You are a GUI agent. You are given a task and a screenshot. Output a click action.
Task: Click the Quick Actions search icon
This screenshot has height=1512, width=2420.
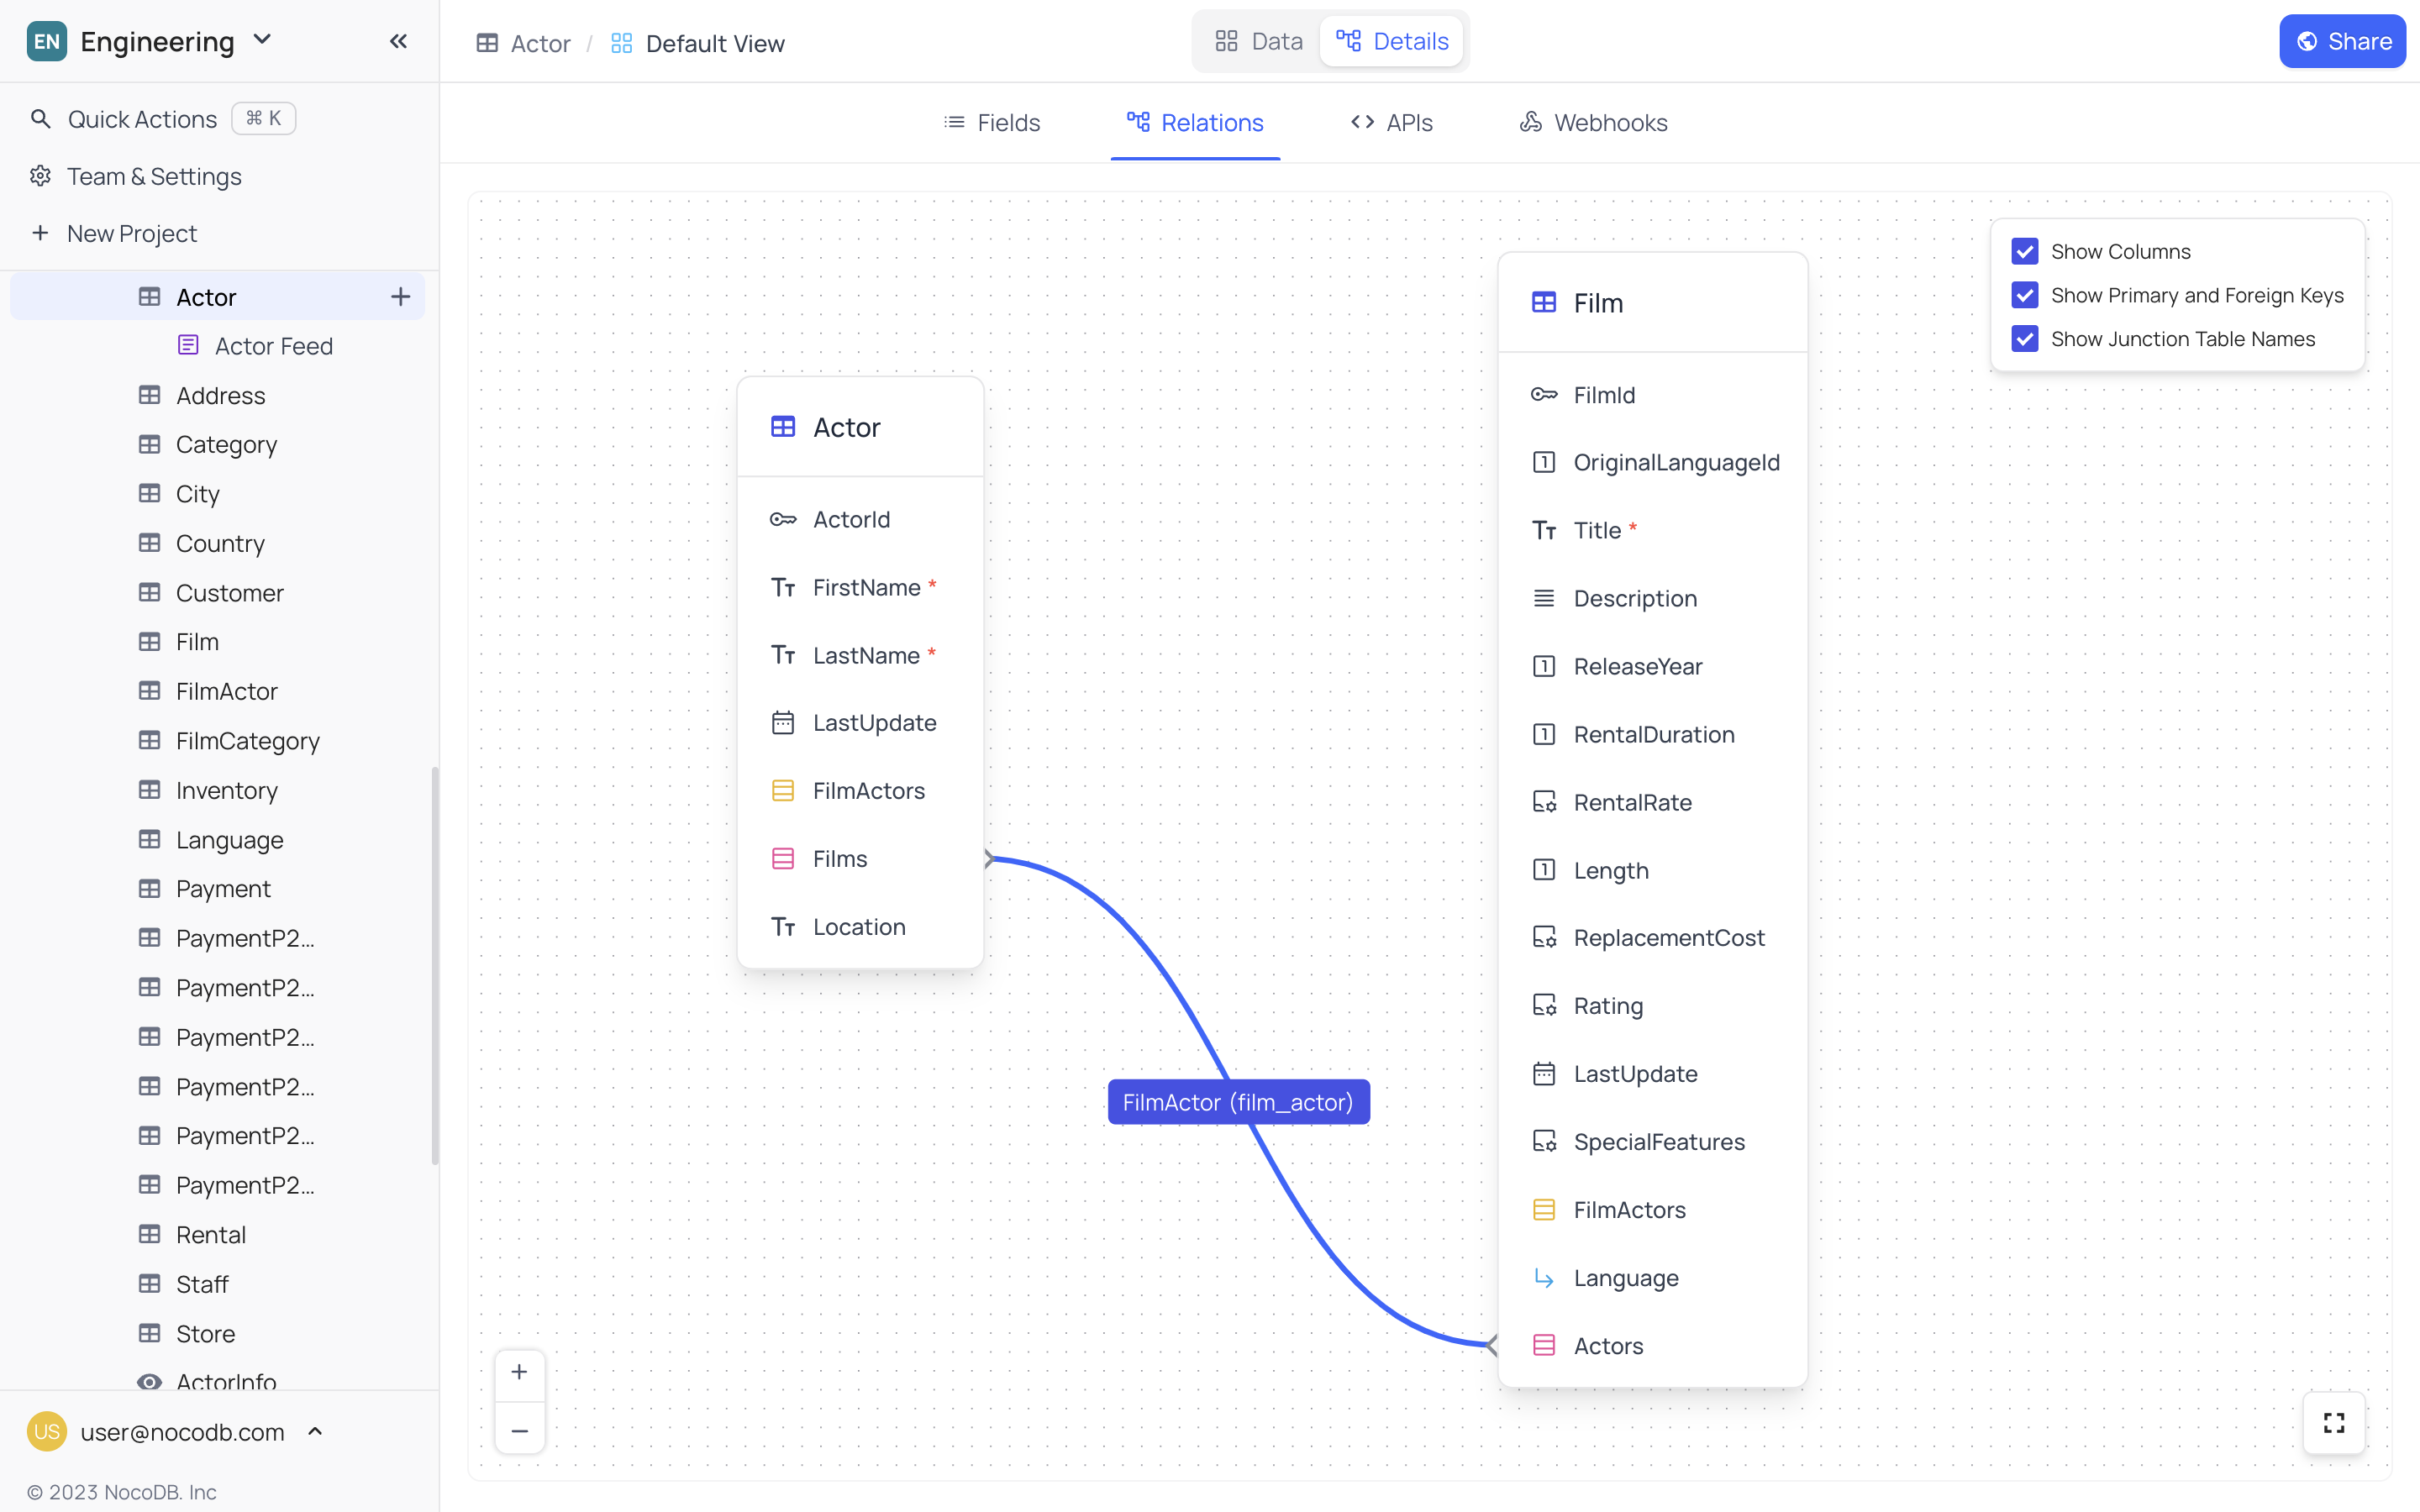(x=40, y=119)
